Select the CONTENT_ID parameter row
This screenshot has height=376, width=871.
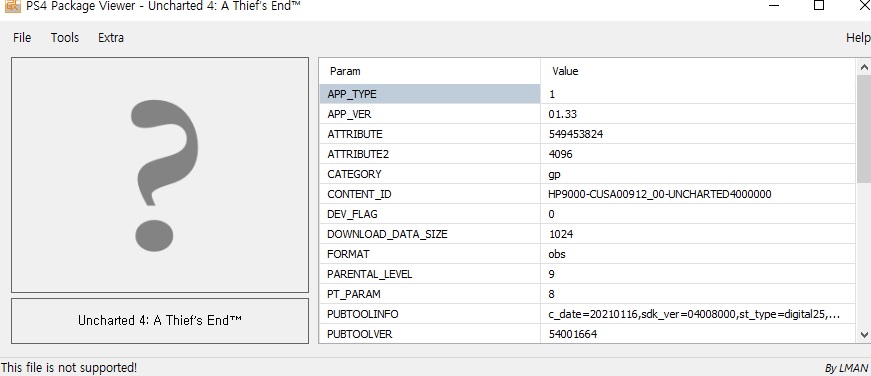point(587,194)
